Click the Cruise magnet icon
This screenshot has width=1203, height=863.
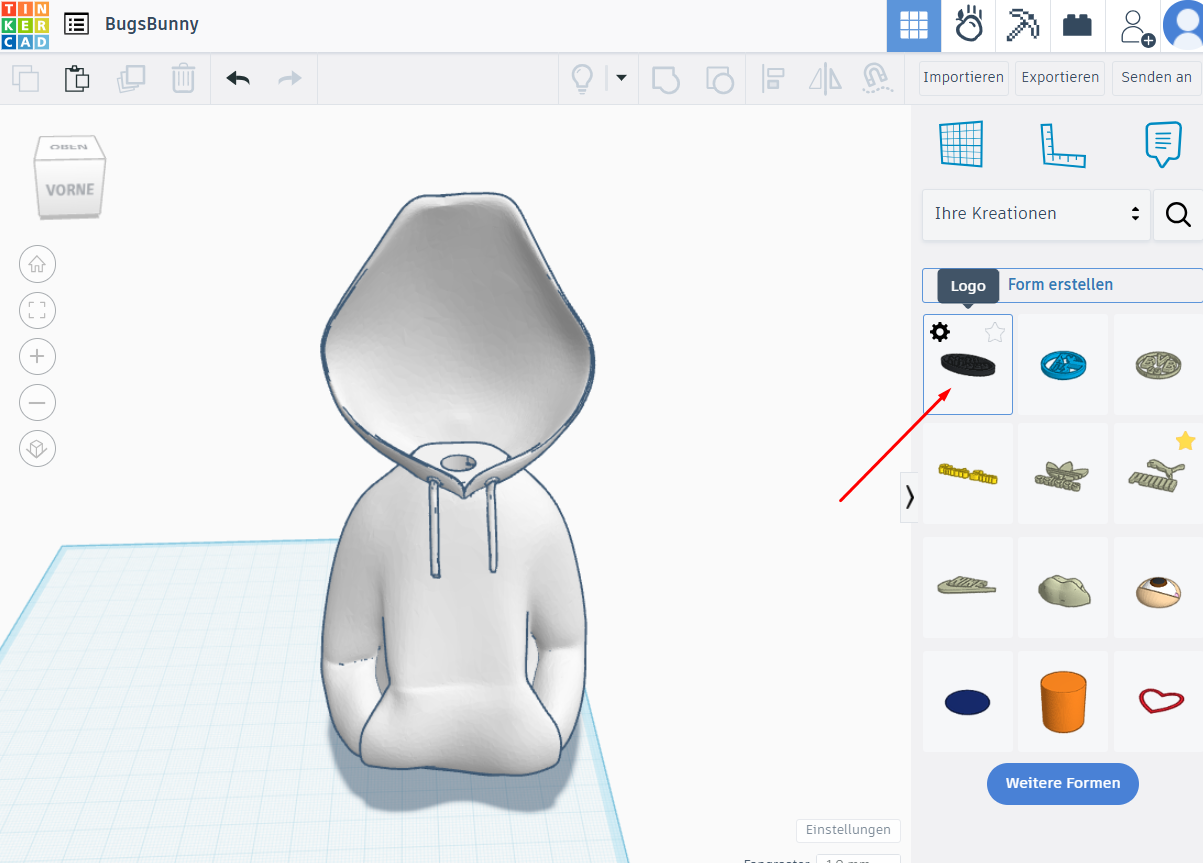[877, 78]
